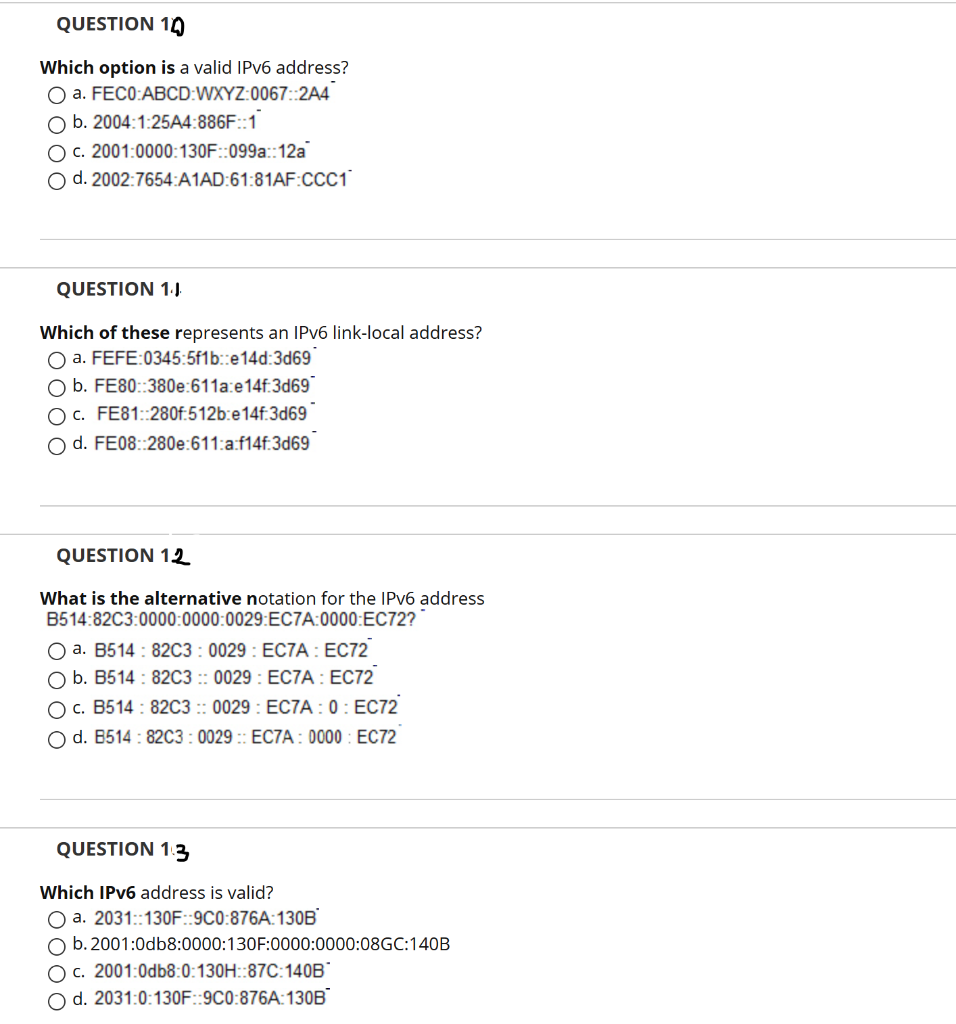Select option b. 2004:1:25A4:886F::1
This screenshot has height=1024, width=956.
pos(56,123)
